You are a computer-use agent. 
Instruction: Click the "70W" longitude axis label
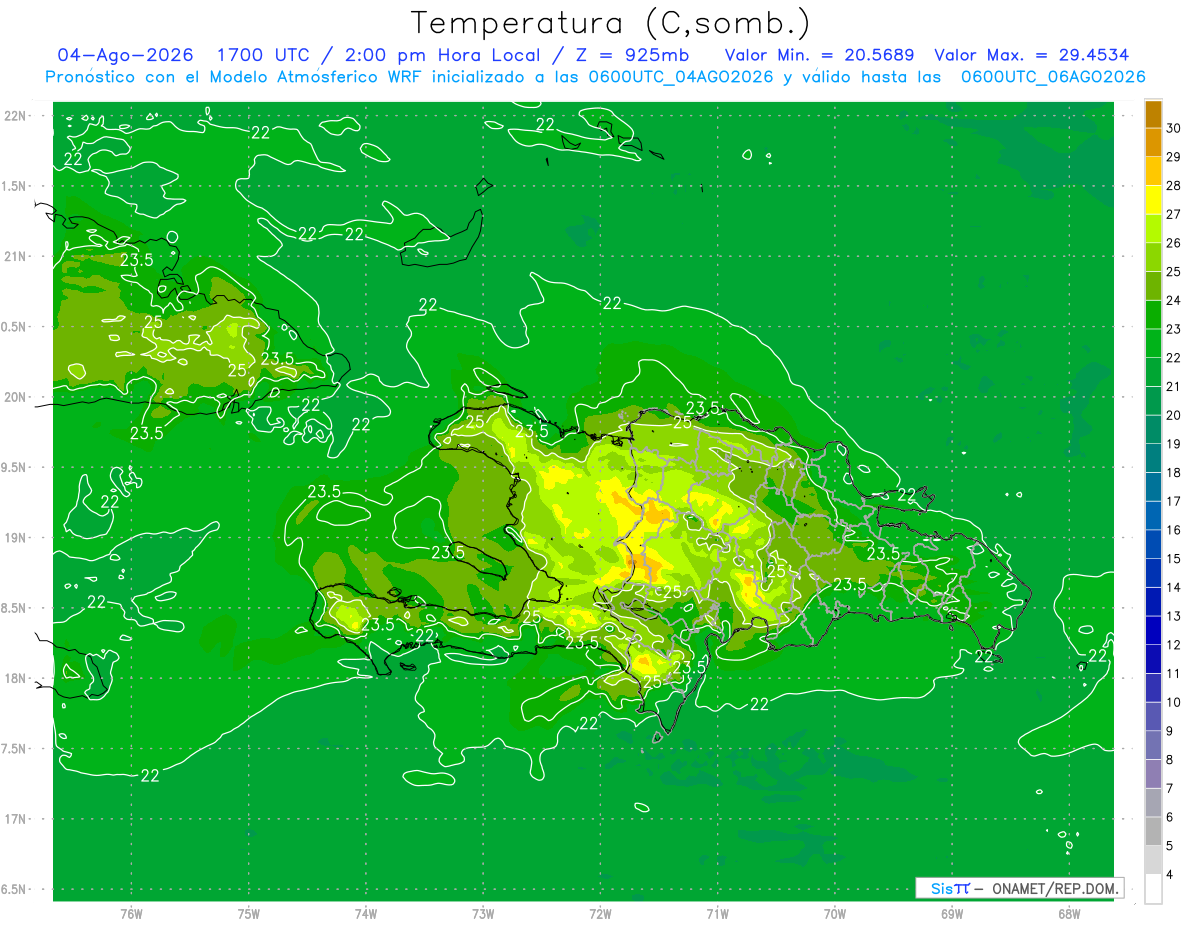pos(835,914)
